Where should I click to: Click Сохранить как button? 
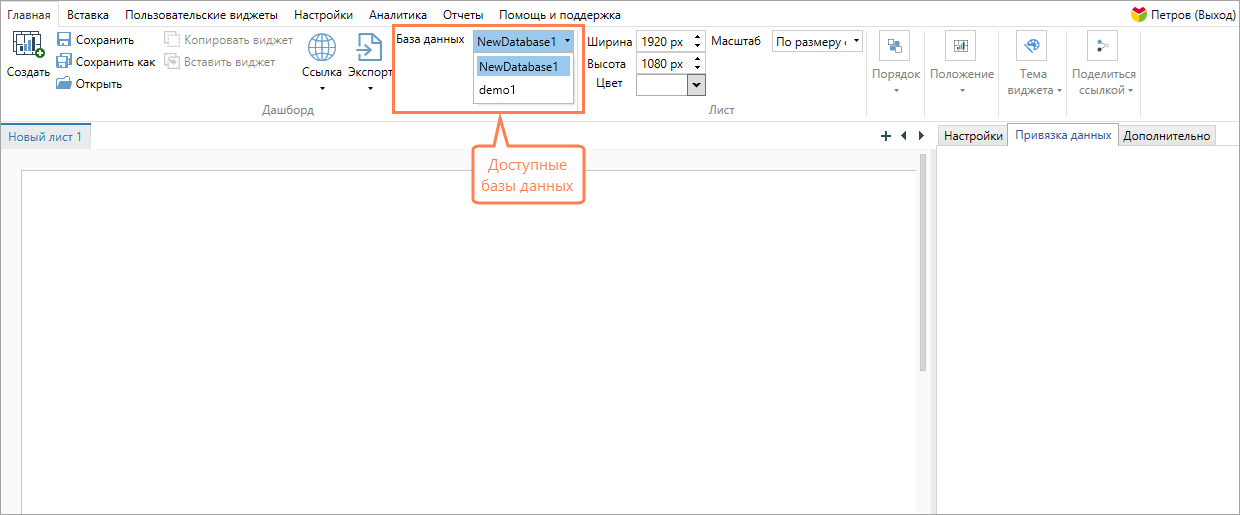106,62
